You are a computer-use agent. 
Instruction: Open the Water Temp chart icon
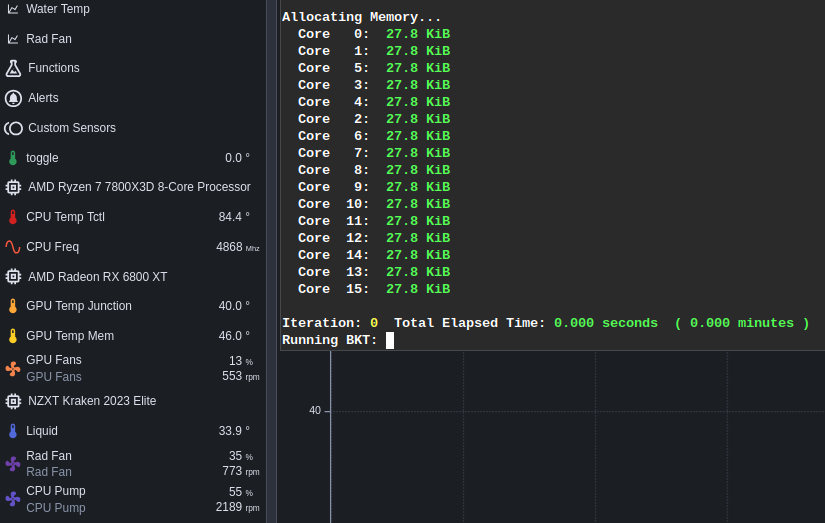tap(13, 9)
